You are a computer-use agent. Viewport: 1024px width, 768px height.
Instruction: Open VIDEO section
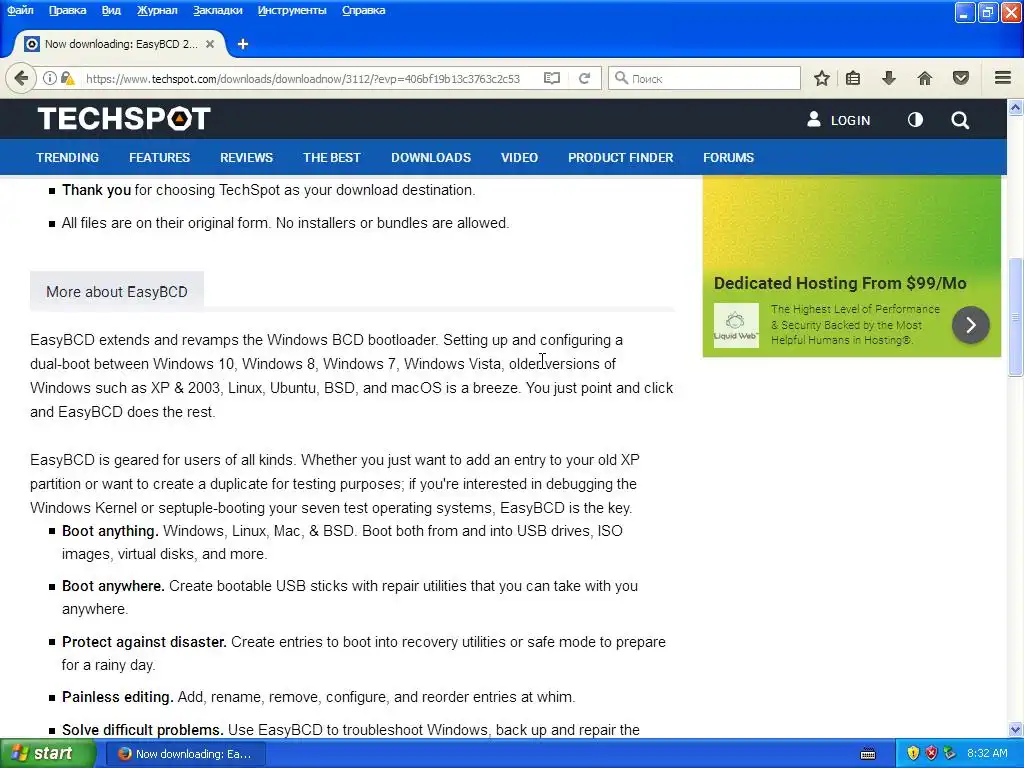coord(519,157)
